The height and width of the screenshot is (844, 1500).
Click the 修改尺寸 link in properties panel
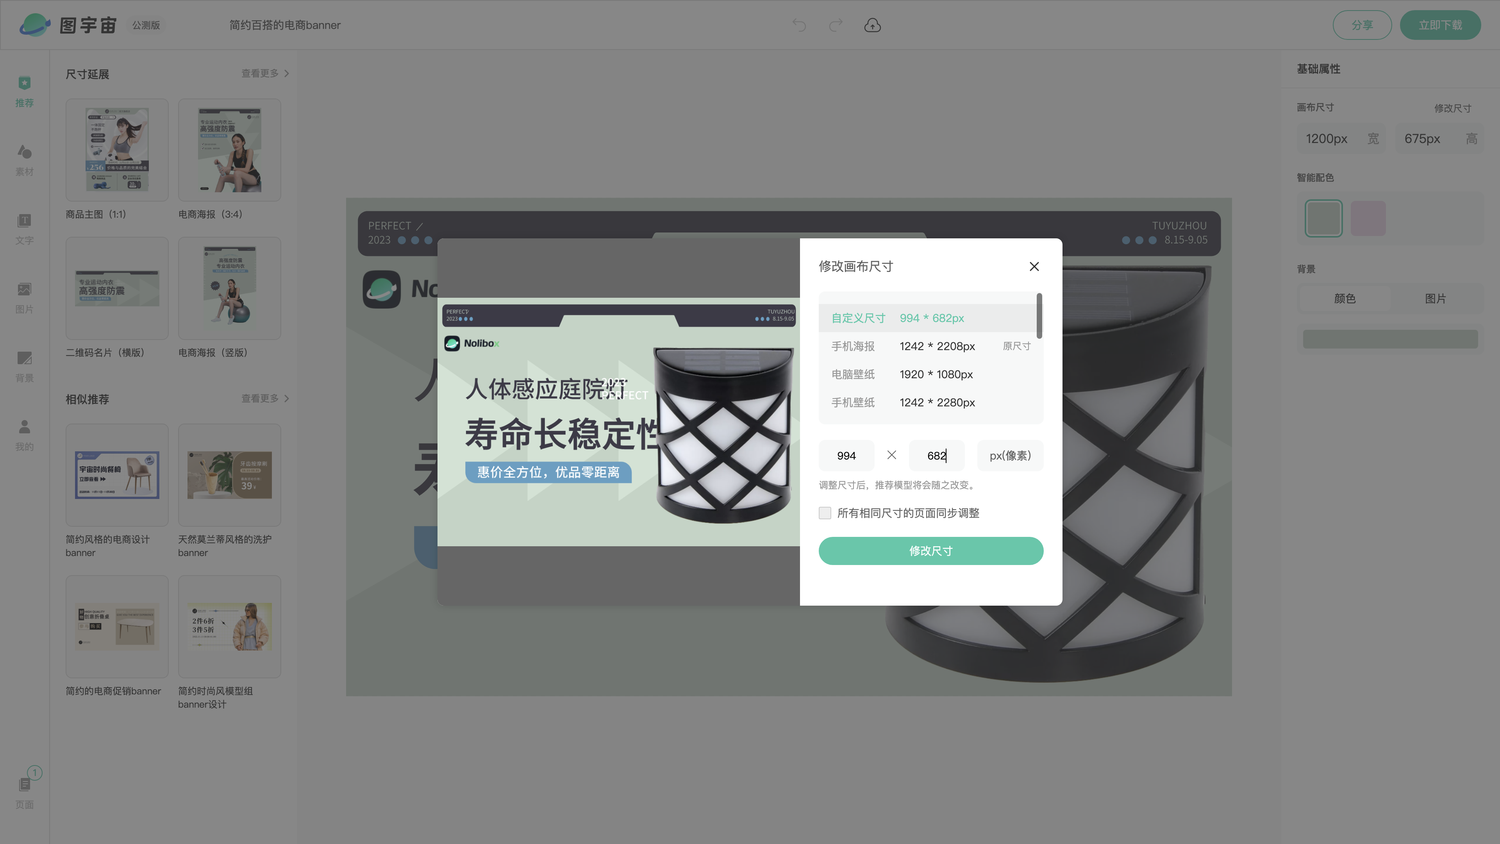pos(1452,108)
